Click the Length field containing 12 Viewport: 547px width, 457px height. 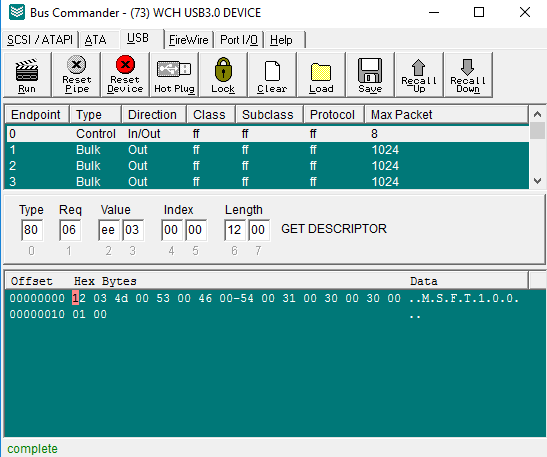pyautogui.click(x=235, y=230)
